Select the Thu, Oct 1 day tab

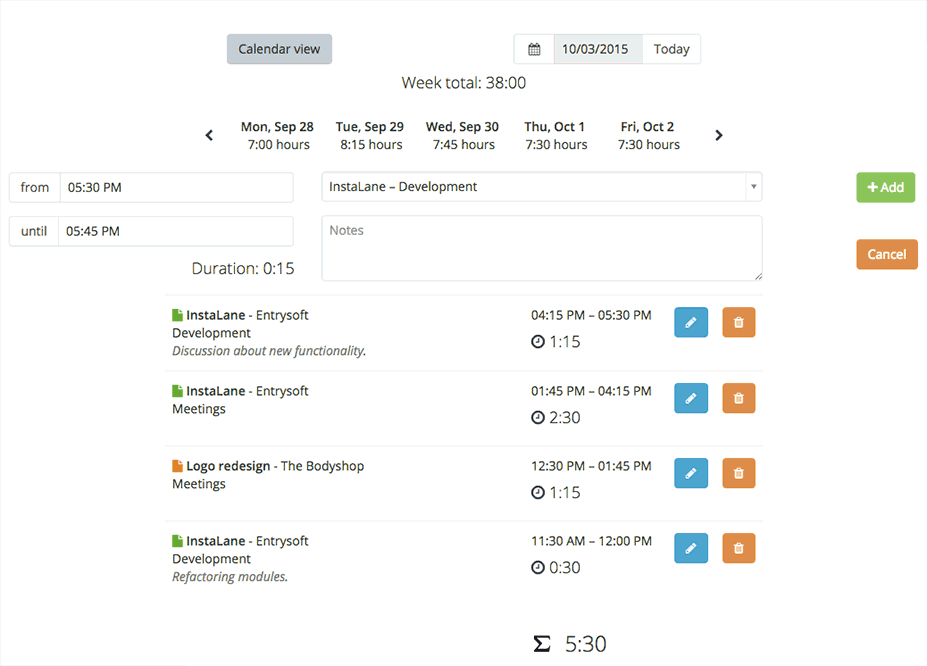point(556,135)
